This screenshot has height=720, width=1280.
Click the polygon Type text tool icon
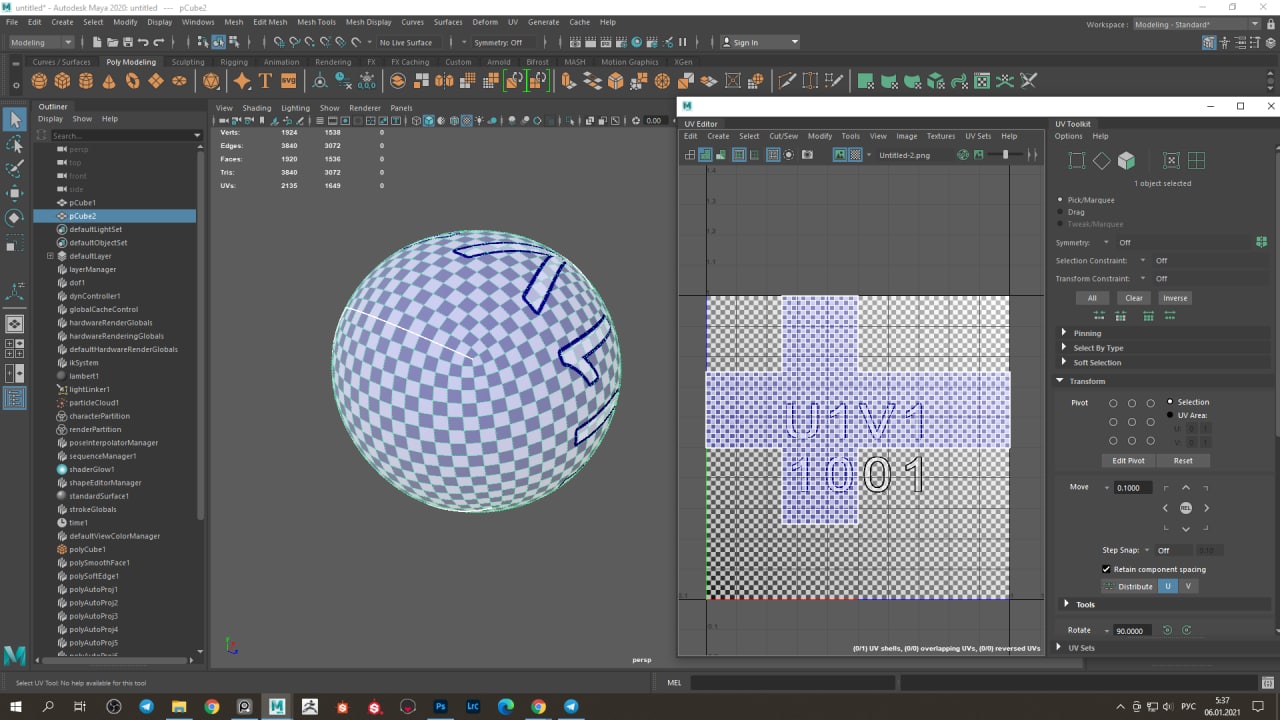(266, 81)
